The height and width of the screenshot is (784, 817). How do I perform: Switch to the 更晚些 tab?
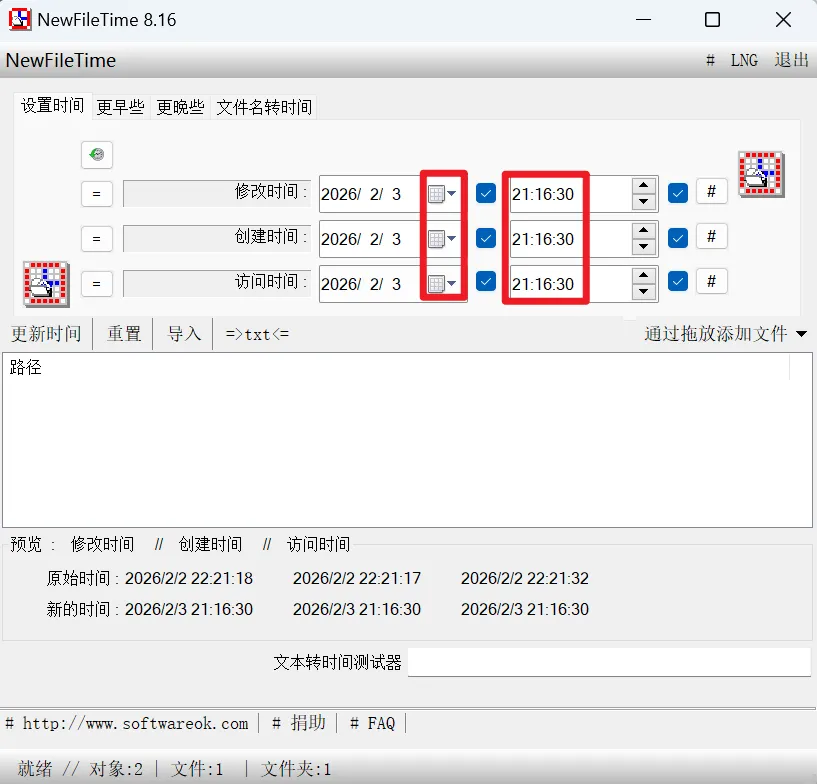pos(180,107)
